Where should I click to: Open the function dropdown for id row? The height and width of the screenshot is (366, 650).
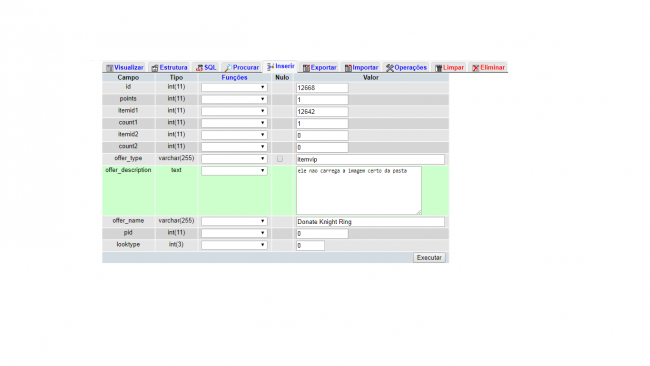point(234,87)
